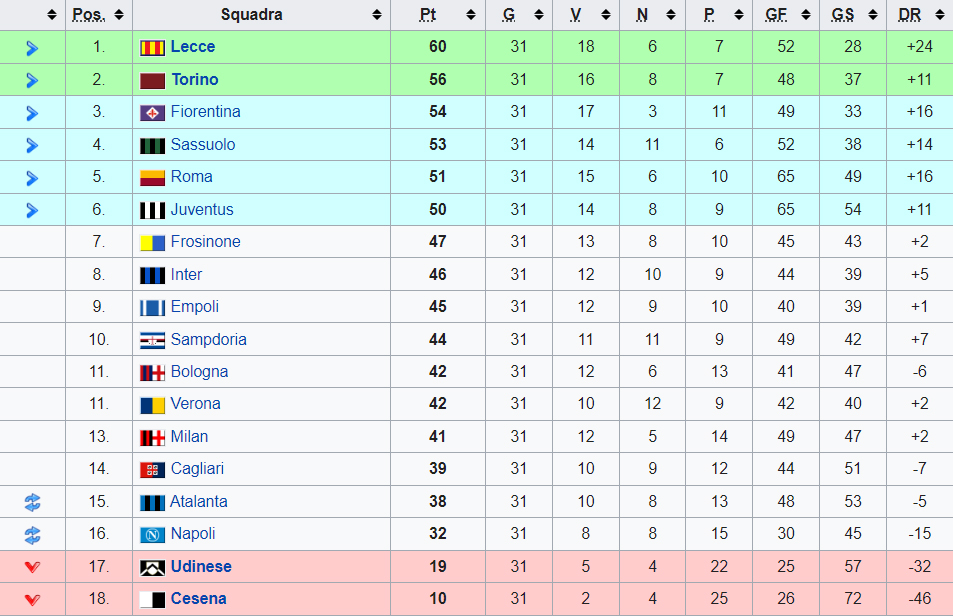Click the Napoli logo icon
Viewport: 953px width, 616px height.
pos(152,535)
